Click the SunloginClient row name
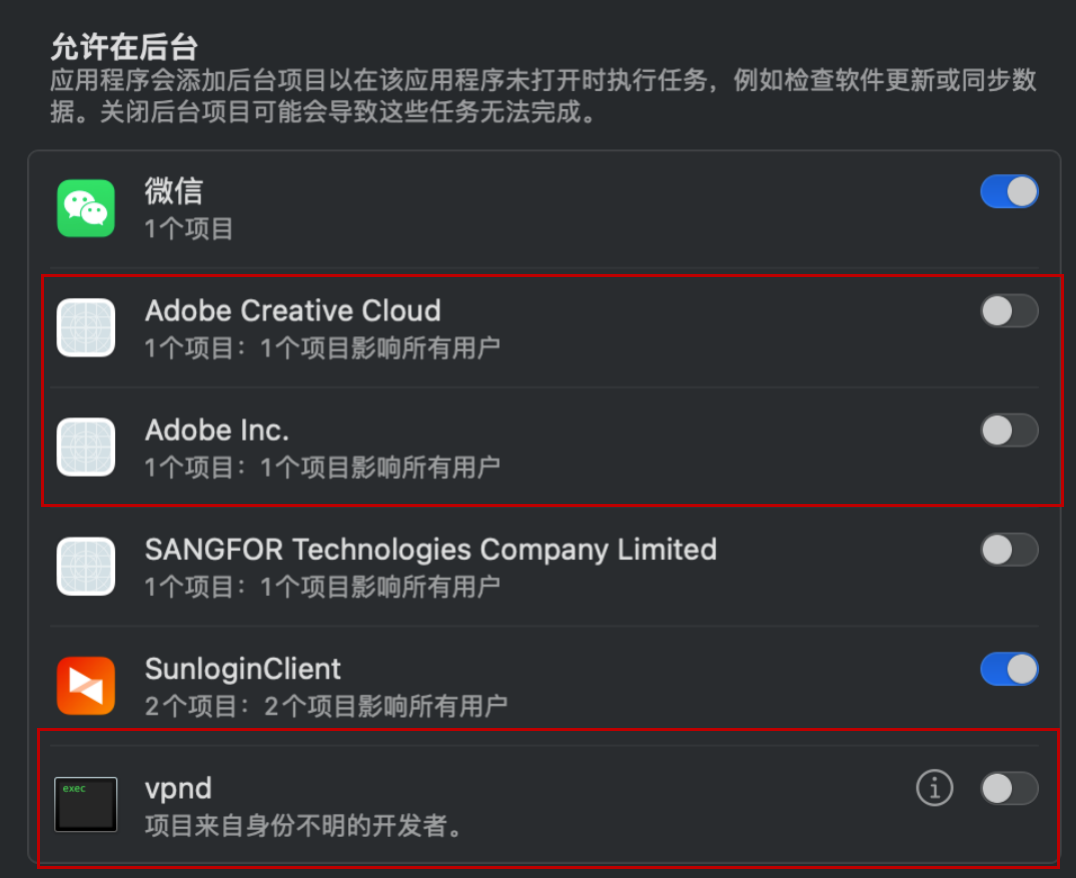This screenshot has height=878, width=1076. pos(243,669)
